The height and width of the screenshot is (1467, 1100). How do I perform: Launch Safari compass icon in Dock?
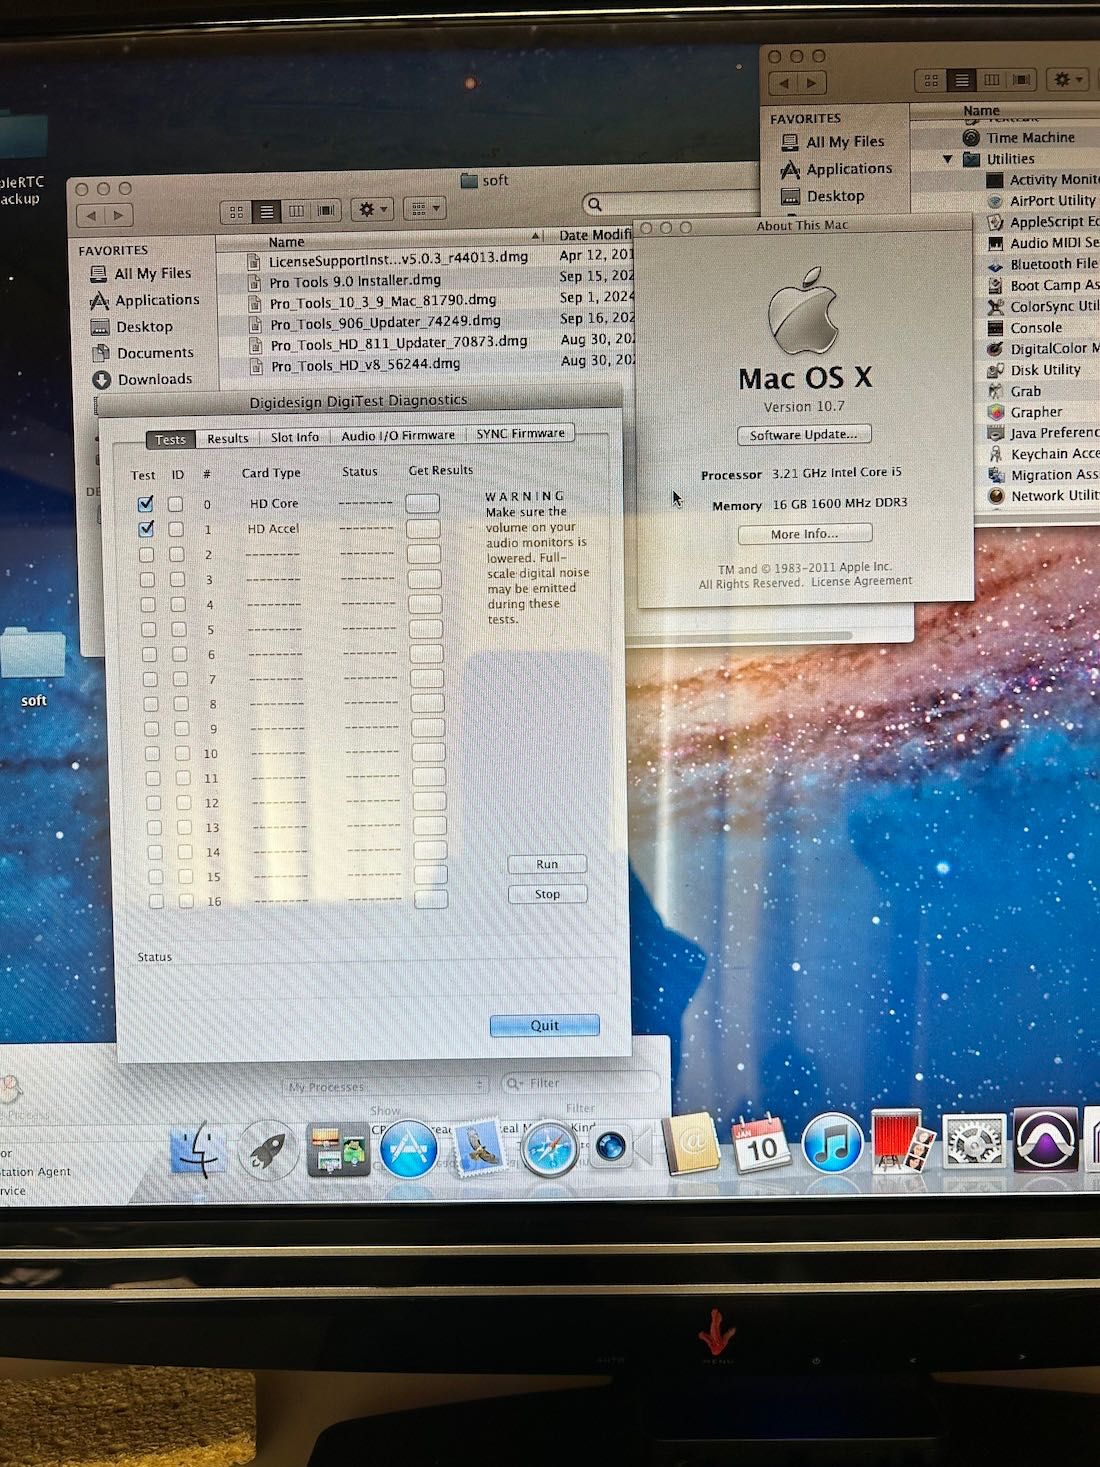pyautogui.click(x=549, y=1147)
